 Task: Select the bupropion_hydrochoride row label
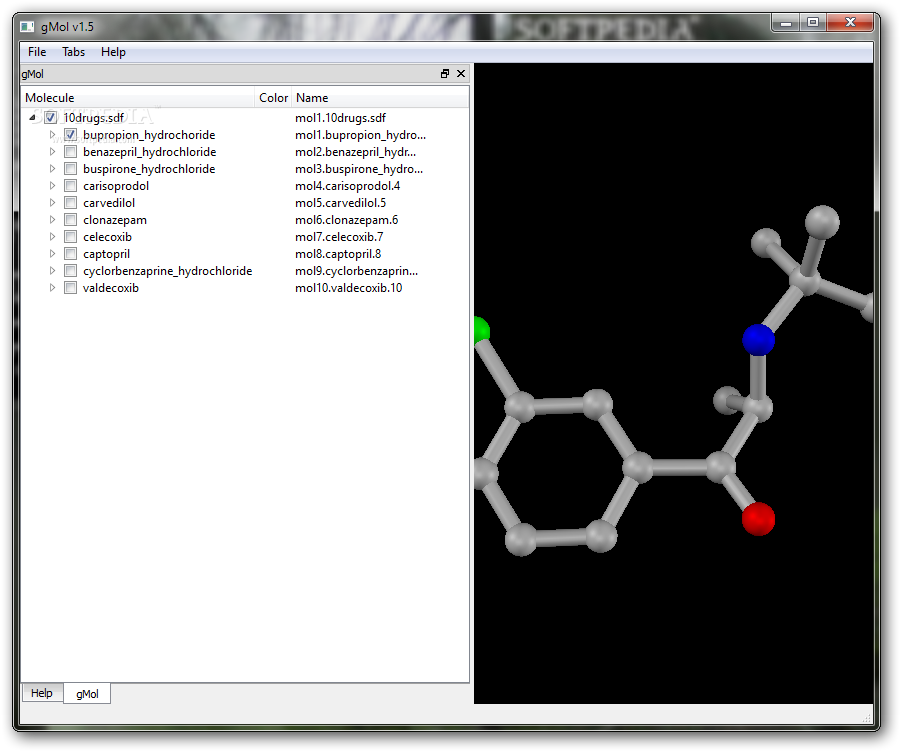[x=149, y=134]
